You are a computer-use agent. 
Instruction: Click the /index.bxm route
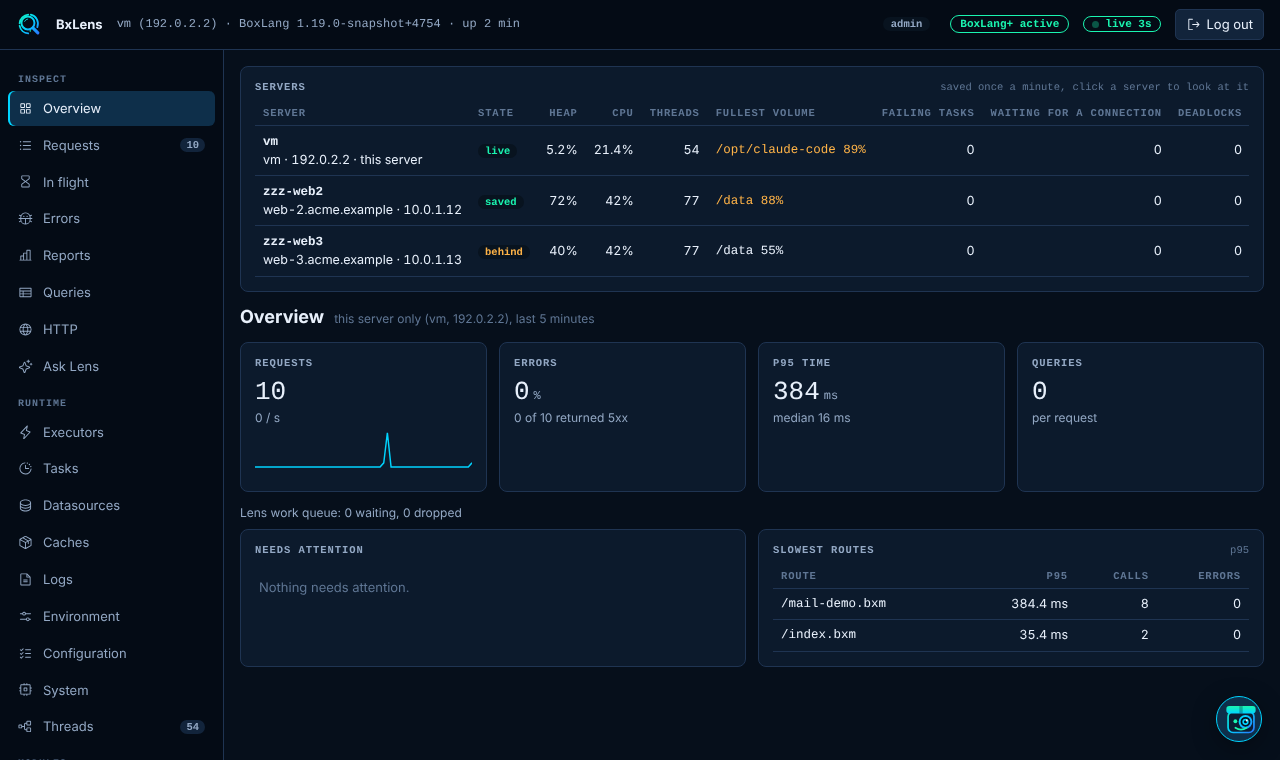coord(818,634)
